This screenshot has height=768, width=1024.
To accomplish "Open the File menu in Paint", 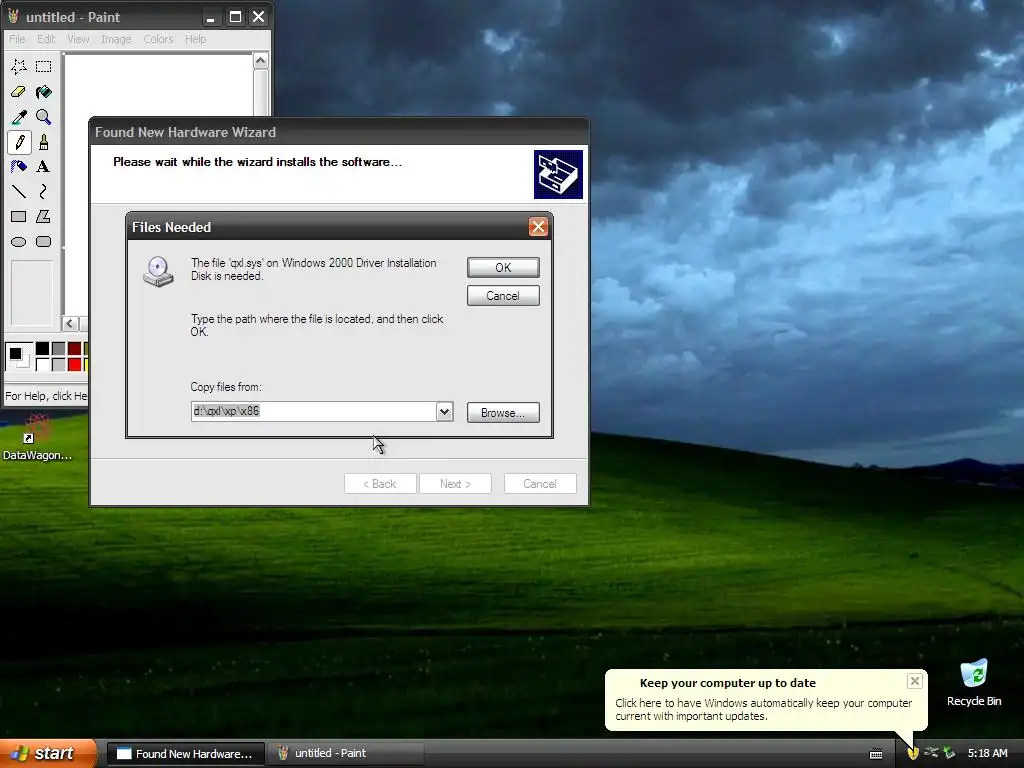I will click(17, 39).
